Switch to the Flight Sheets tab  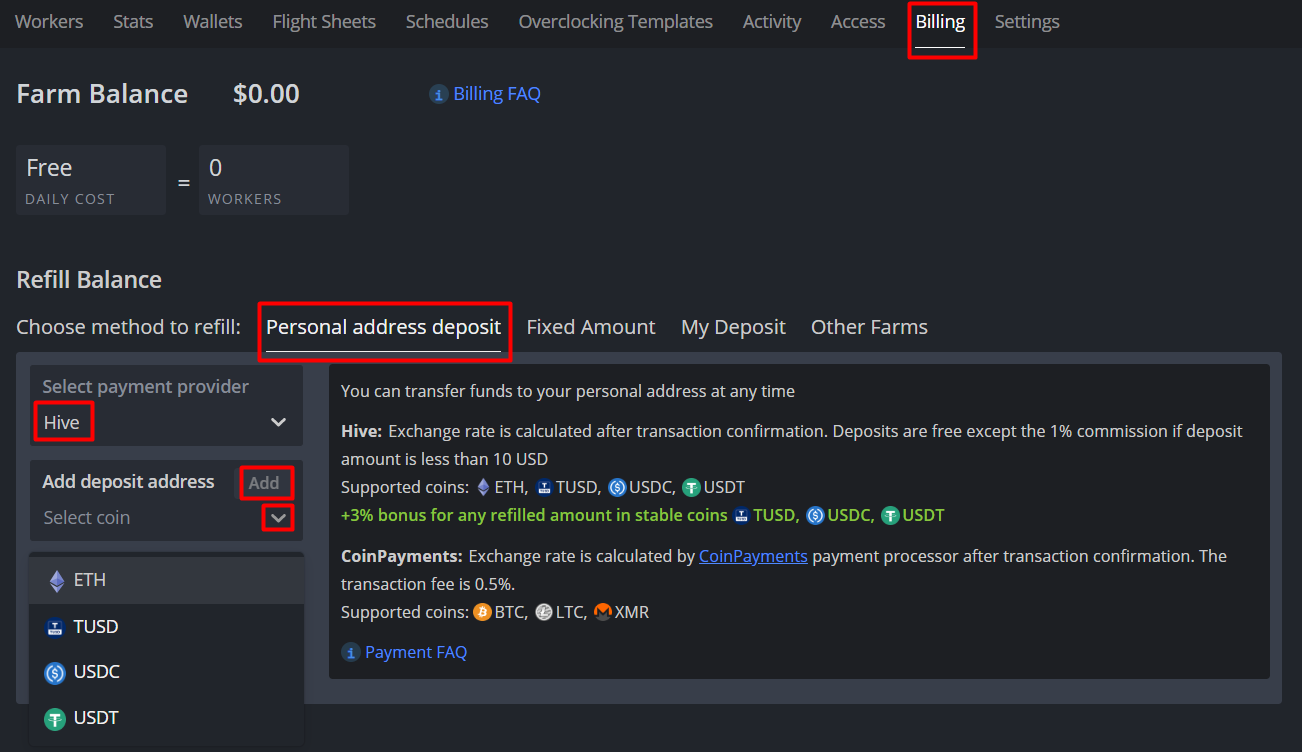[324, 22]
